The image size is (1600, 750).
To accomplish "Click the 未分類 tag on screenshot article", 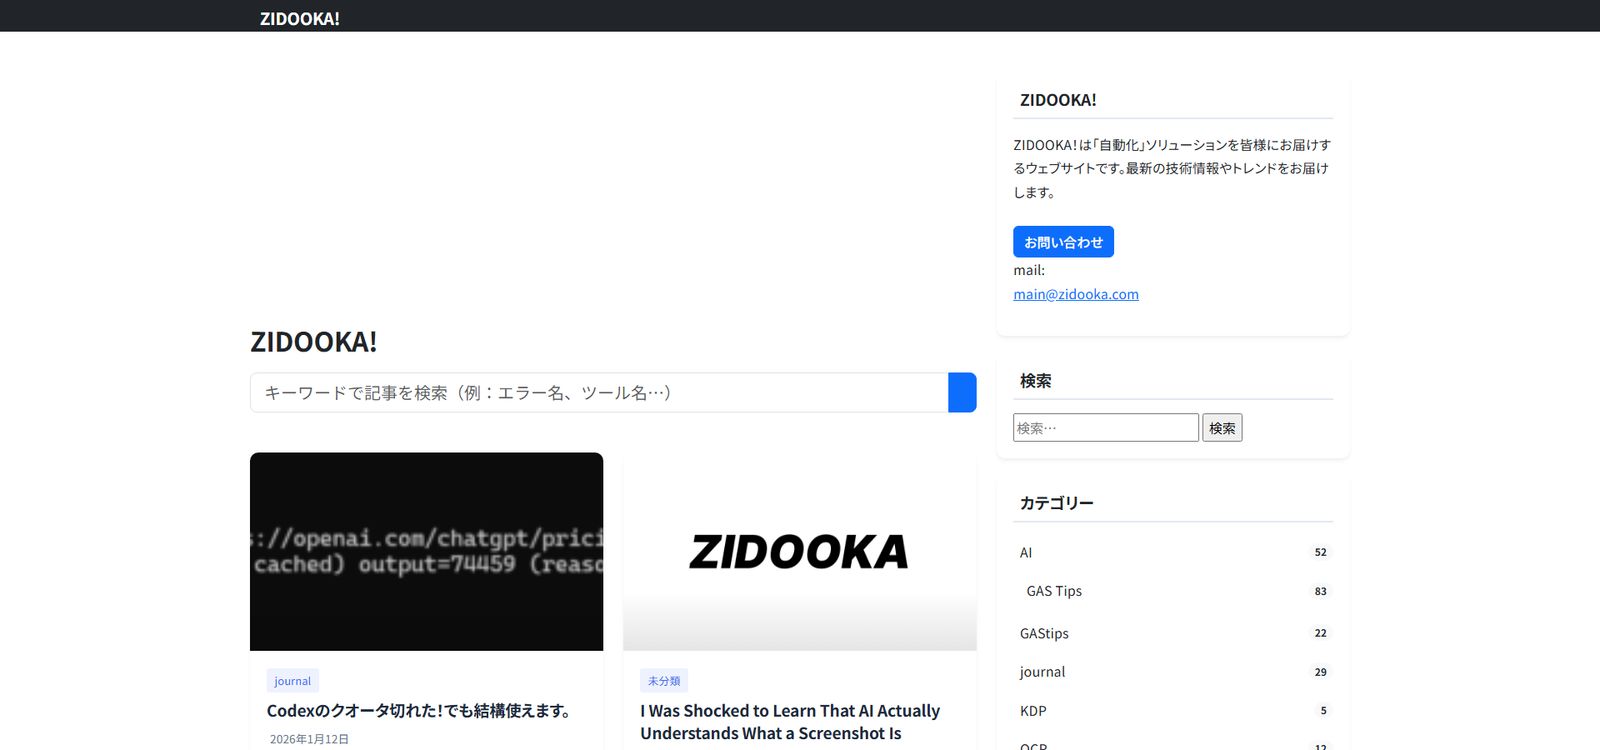I will pos(664,681).
